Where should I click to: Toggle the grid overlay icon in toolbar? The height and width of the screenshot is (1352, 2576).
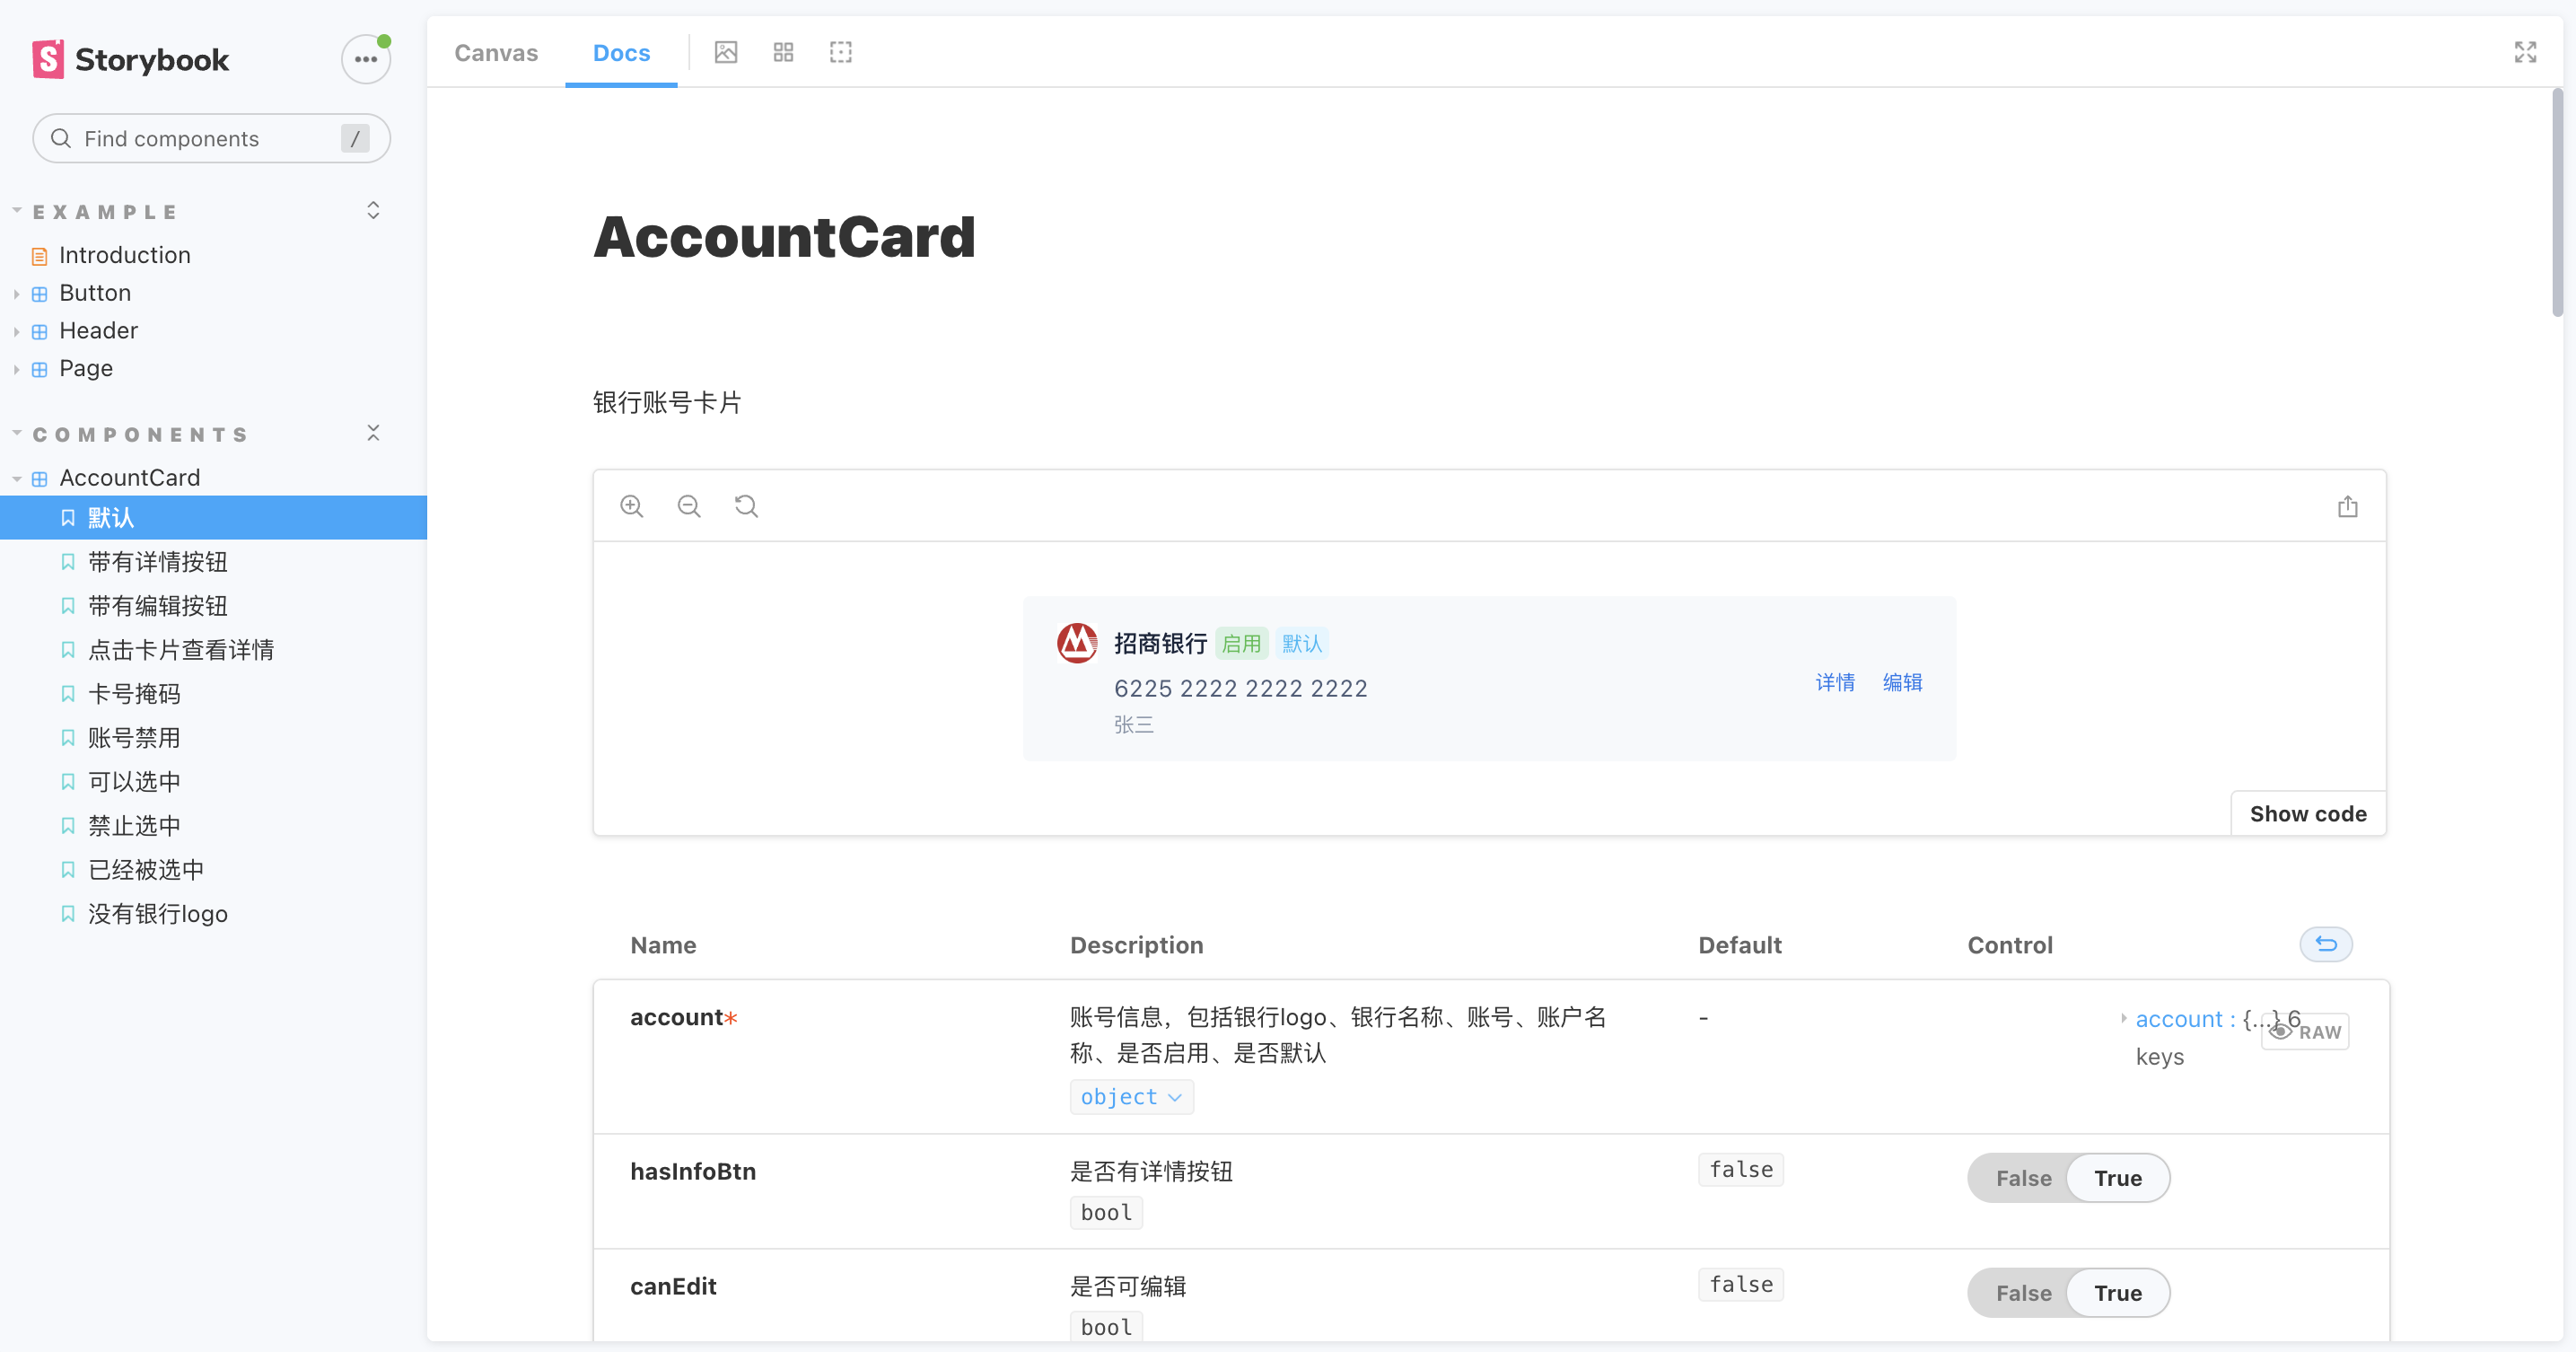[783, 52]
